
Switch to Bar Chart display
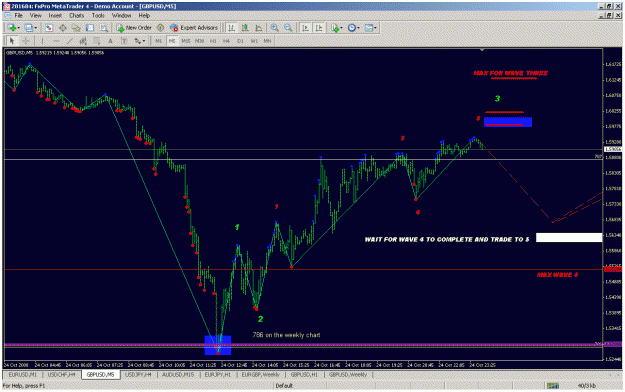tap(231, 28)
